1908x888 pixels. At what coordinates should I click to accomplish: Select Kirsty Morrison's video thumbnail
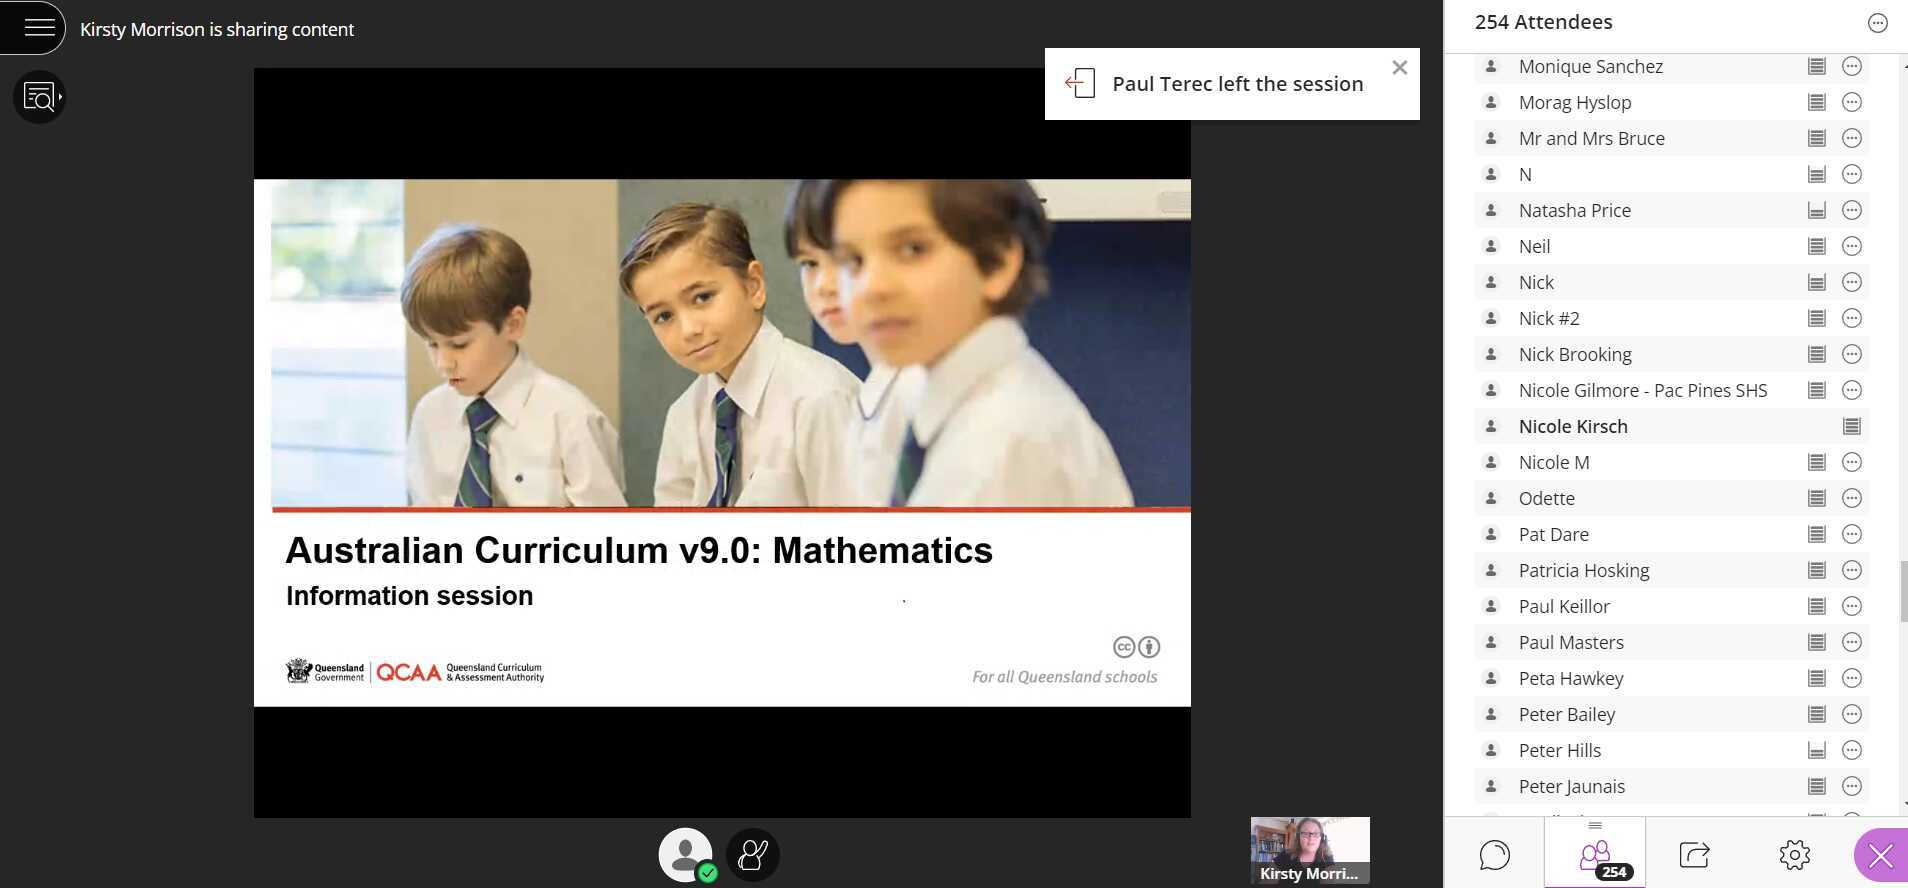click(1310, 851)
